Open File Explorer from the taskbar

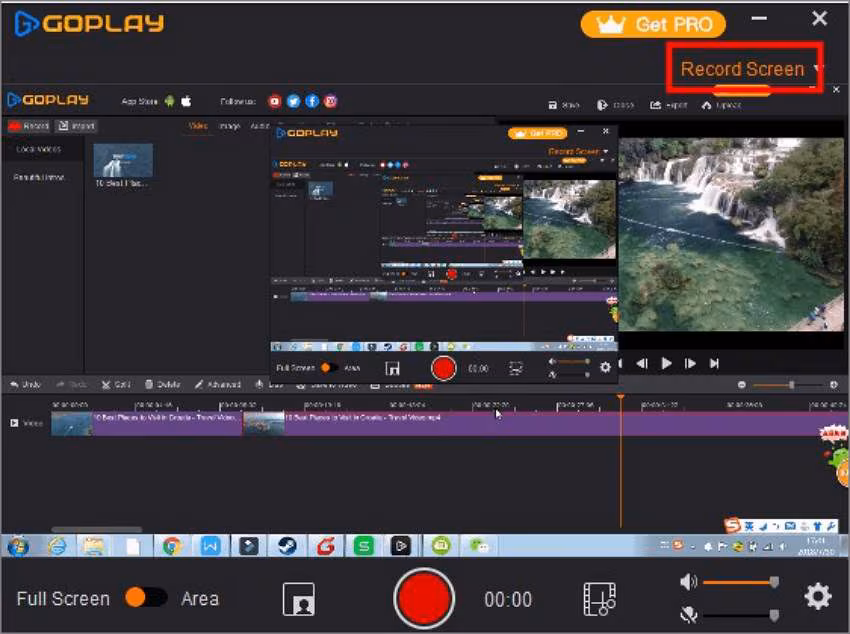coord(94,546)
